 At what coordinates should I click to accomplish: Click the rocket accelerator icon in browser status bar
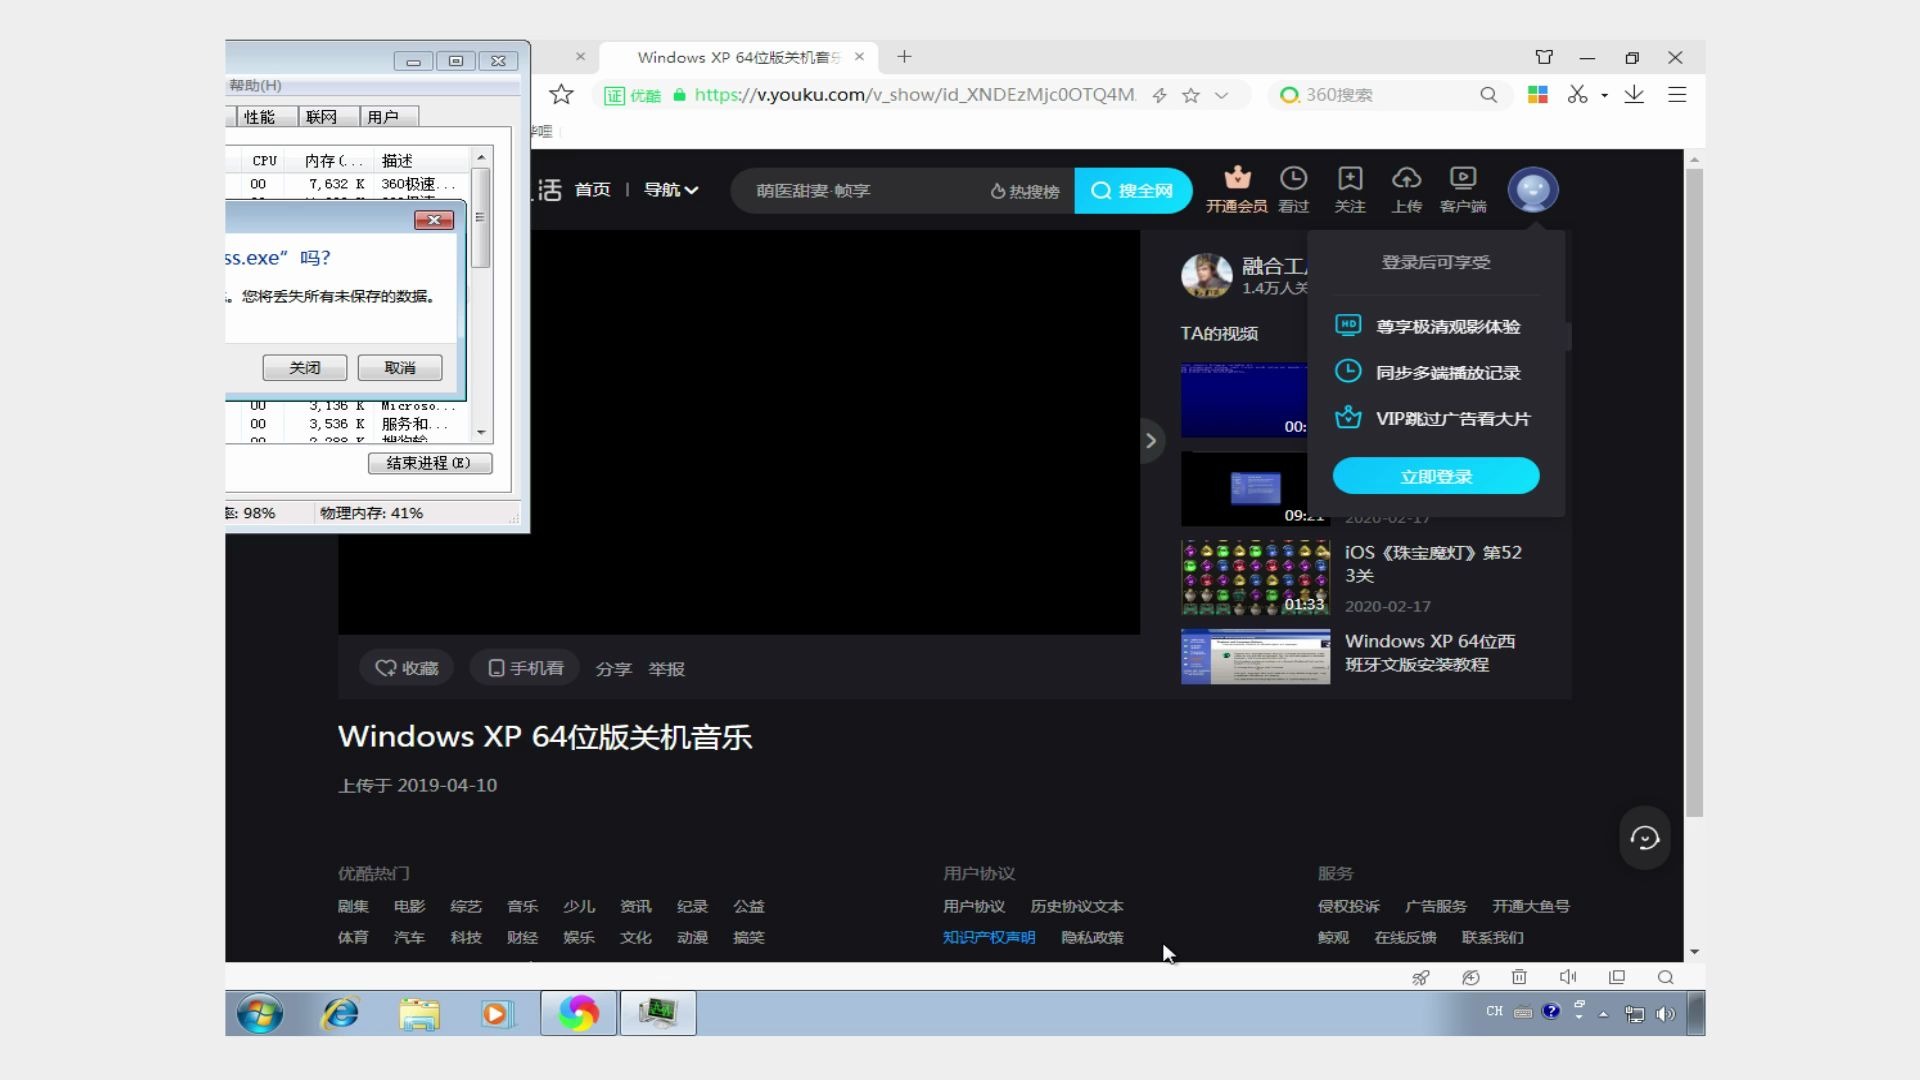(x=1420, y=977)
